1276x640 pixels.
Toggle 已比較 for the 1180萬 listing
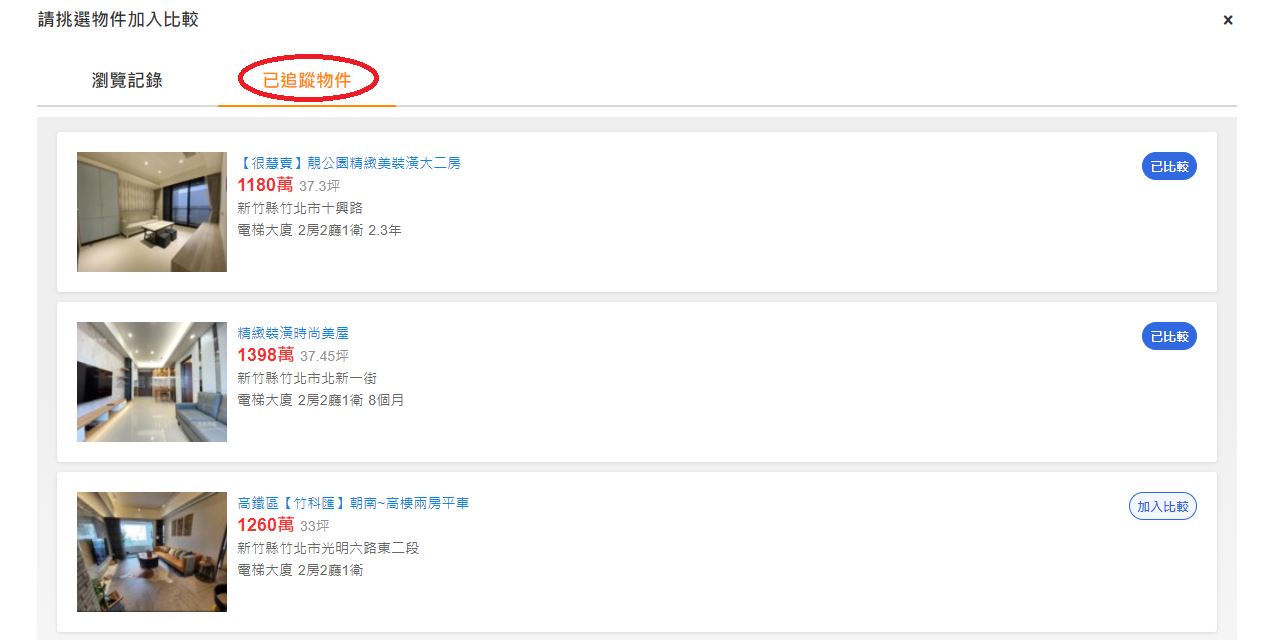click(x=1169, y=167)
